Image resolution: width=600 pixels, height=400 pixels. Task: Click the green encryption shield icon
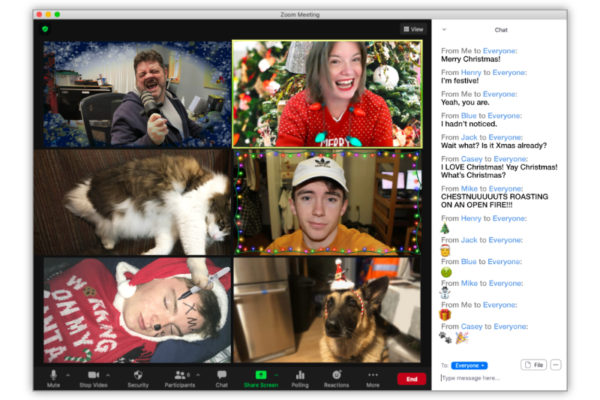45,29
